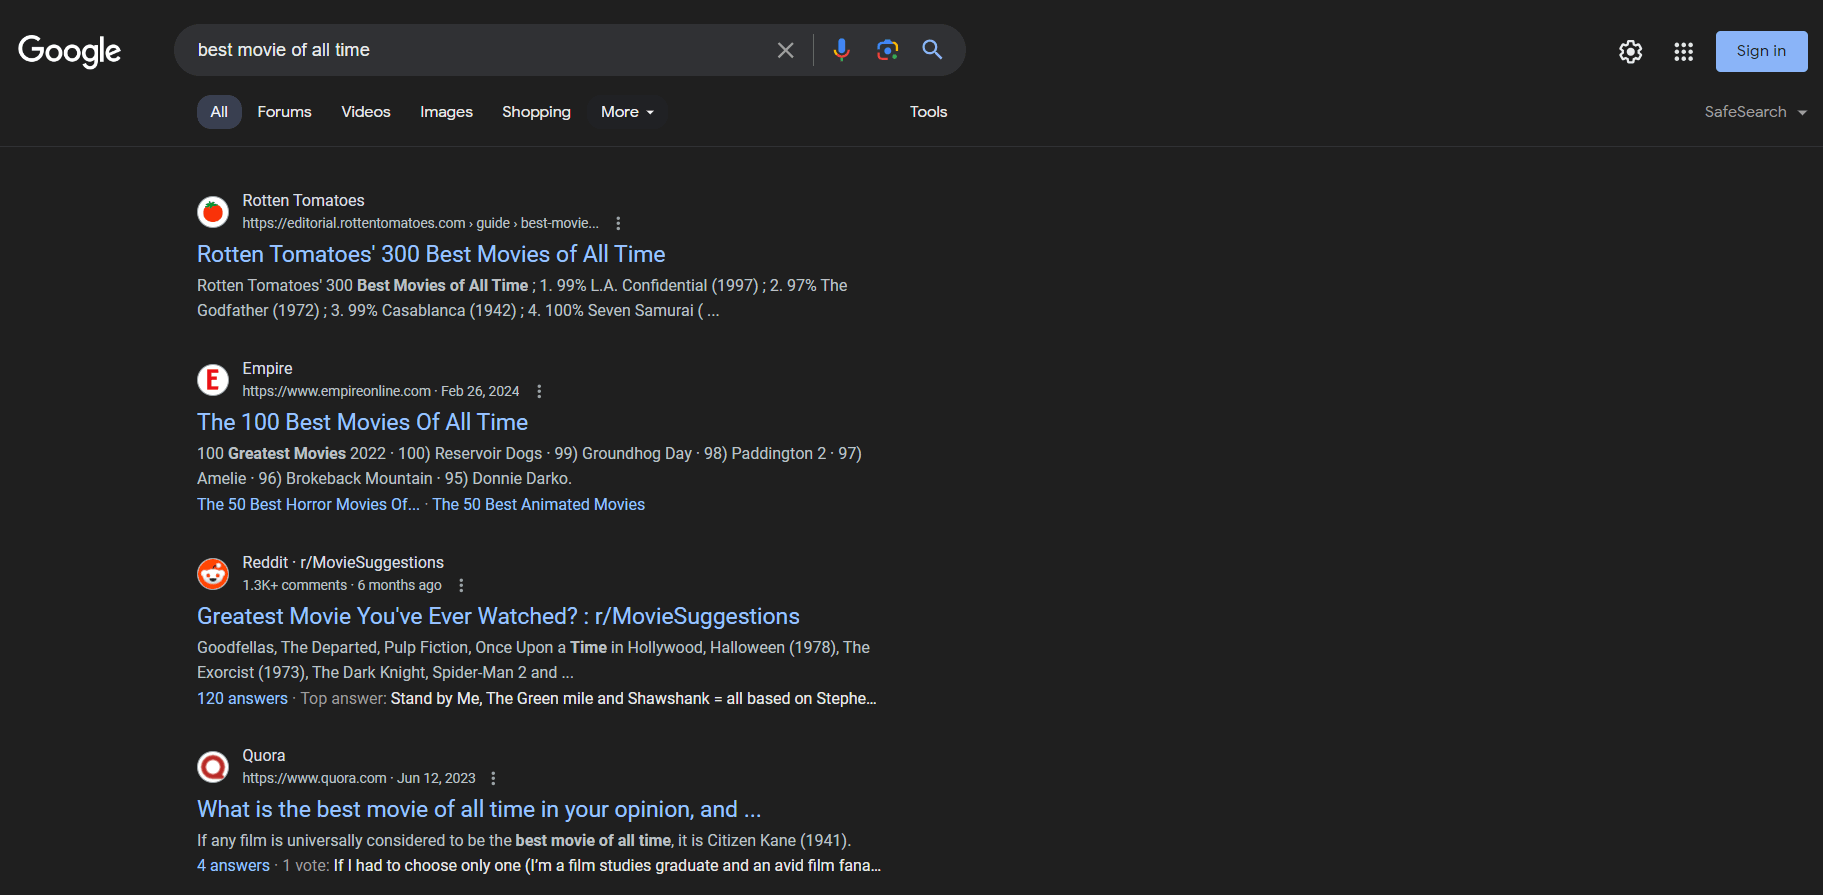Click the Rotten Tomatoes favicon
1823x895 pixels.
click(213, 212)
